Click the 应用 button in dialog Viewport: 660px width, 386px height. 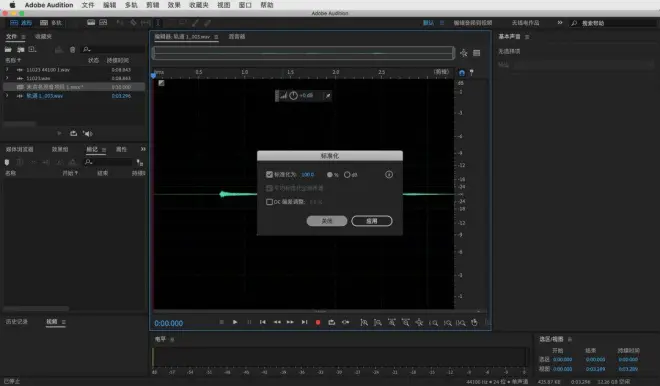tap(372, 221)
